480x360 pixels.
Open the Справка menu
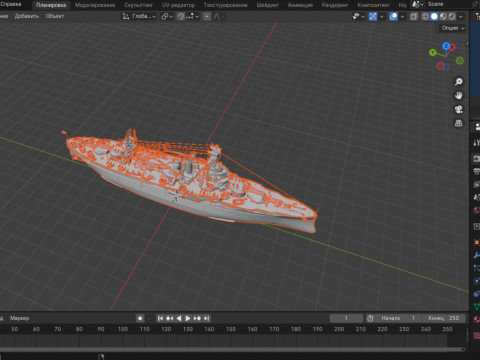(x=11, y=4)
